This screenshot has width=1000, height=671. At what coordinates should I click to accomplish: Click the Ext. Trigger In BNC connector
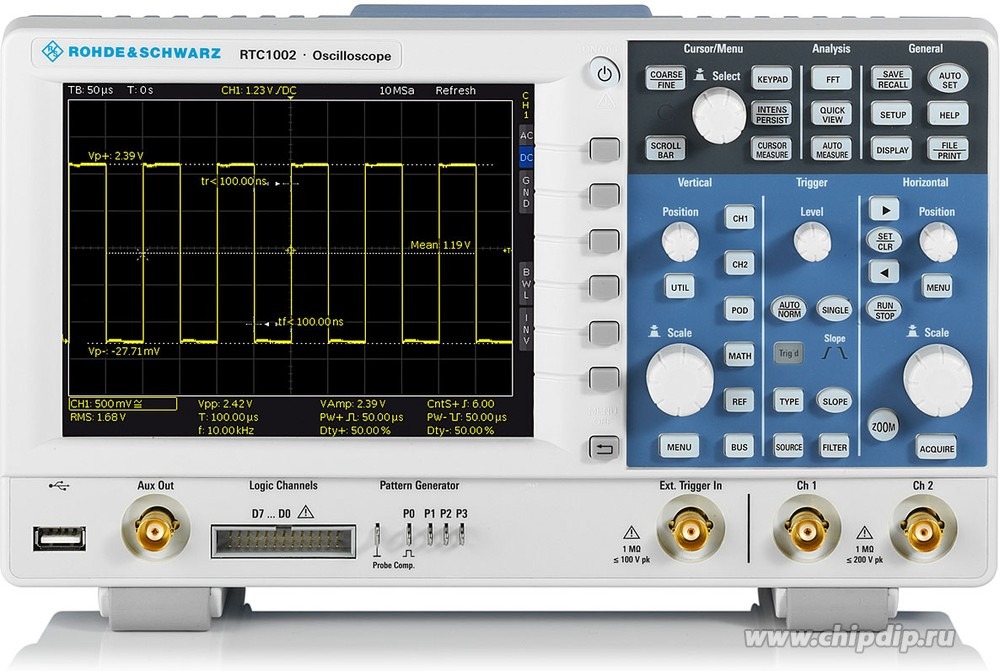690,529
